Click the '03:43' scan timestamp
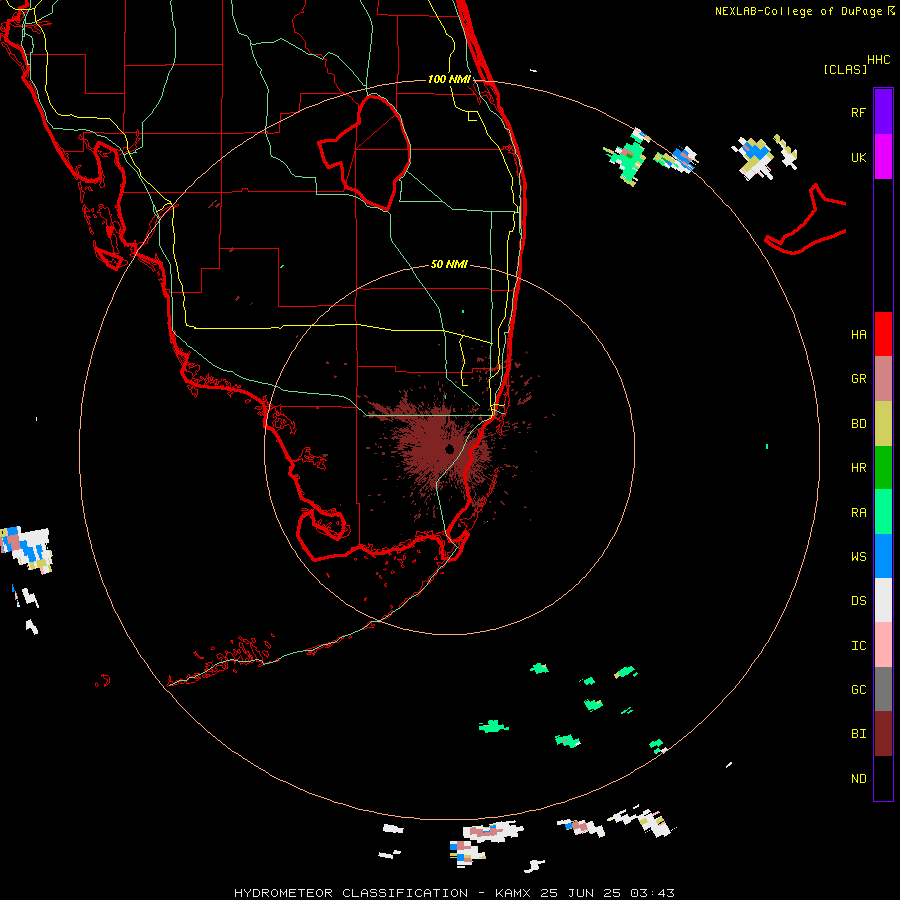Image resolution: width=900 pixels, height=900 pixels. coord(652,893)
